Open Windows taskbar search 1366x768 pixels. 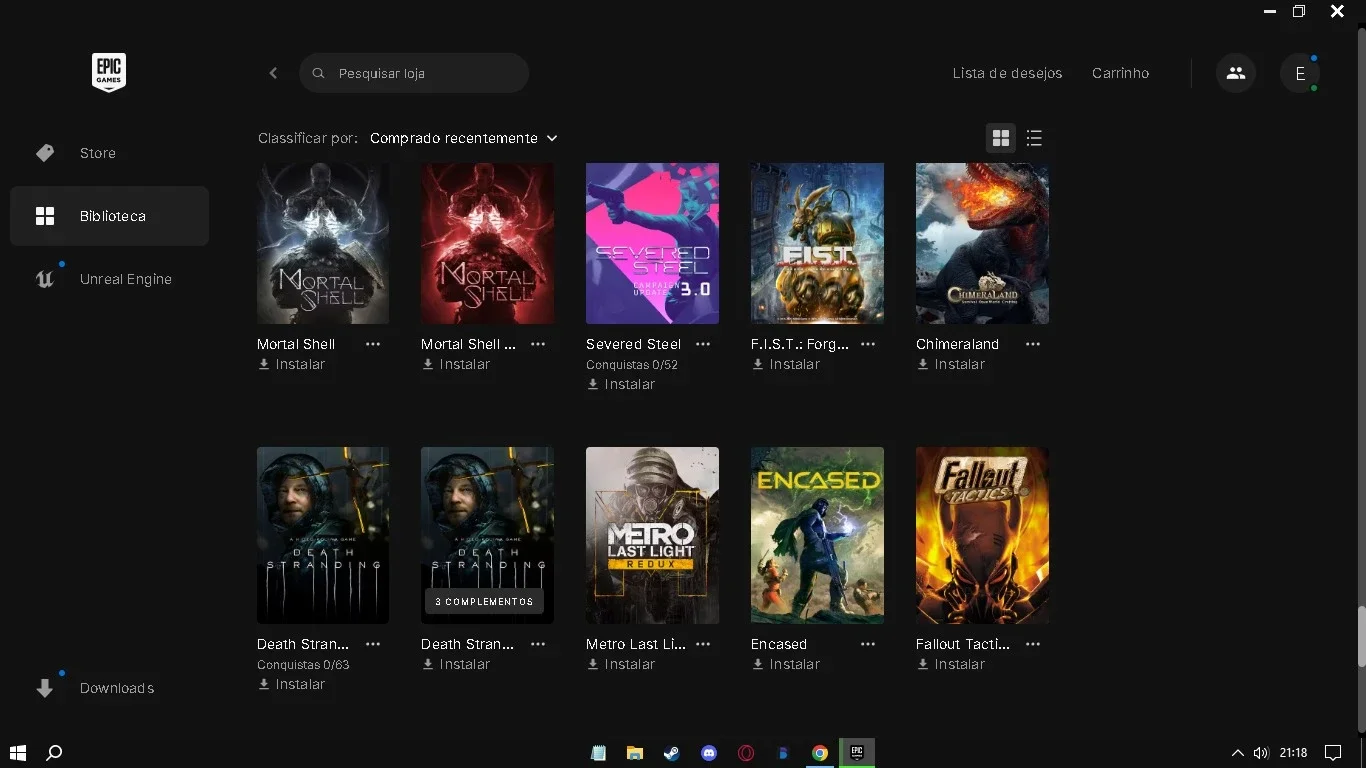pyautogui.click(x=55, y=753)
